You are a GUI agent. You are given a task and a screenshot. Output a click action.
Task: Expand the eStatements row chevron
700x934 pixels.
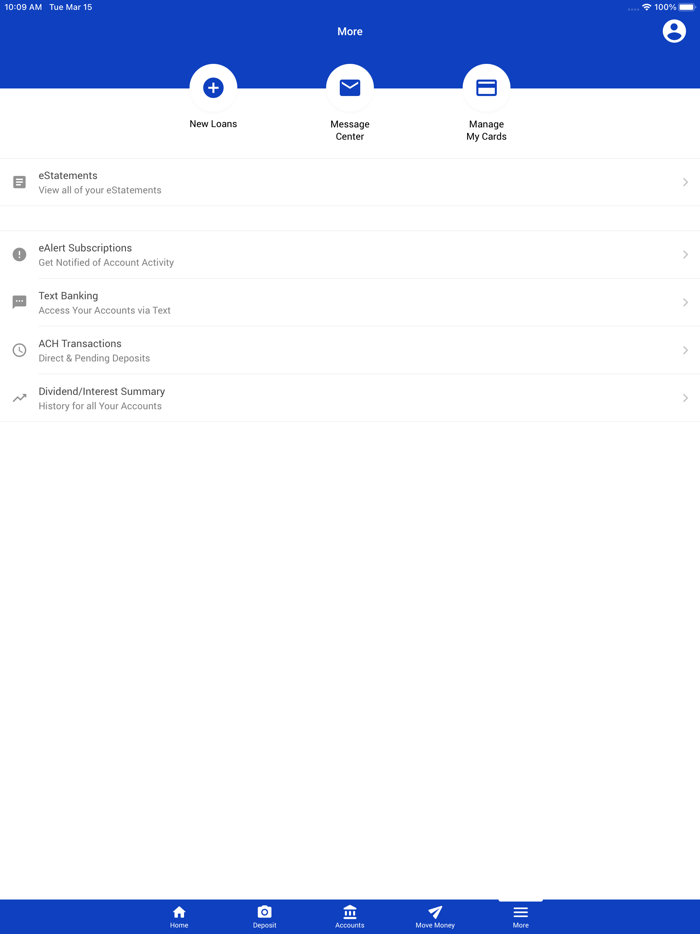click(685, 182)
